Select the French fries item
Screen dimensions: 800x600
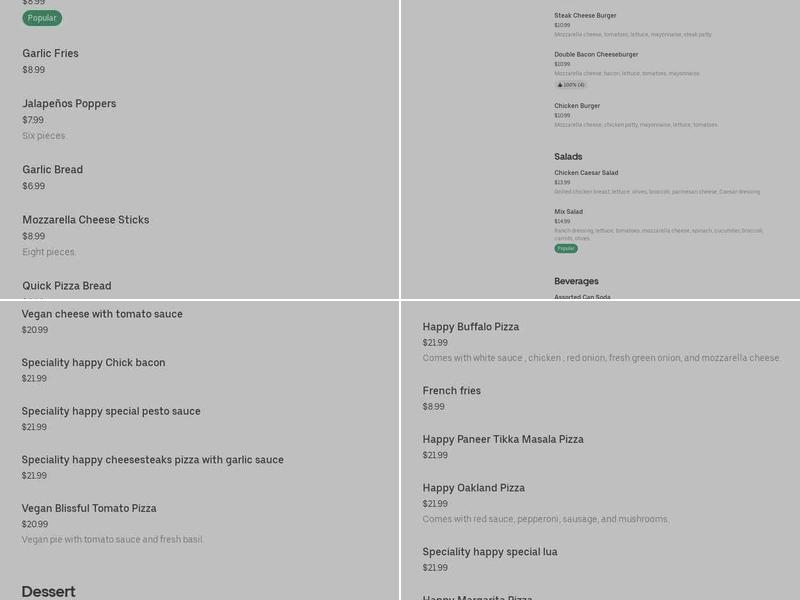[451, 391]
